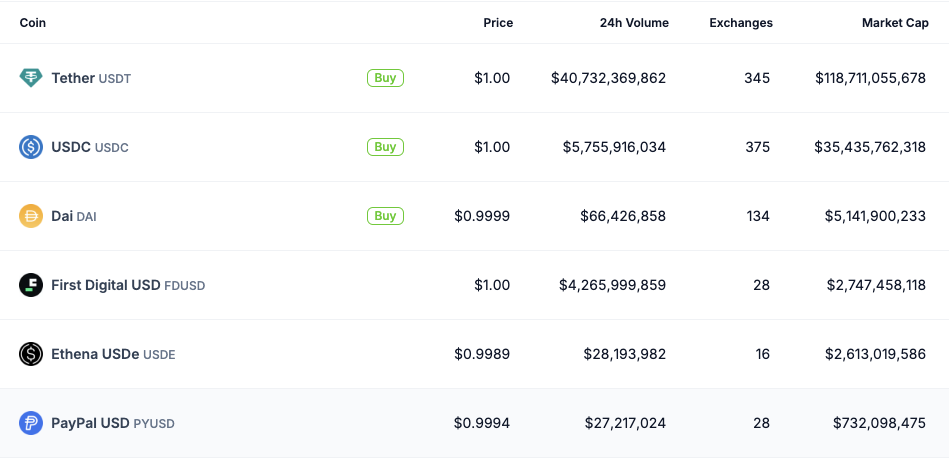Click the First Digital USD logo icon
Image resolution: width=949 pixels, height=461 pixels.
point(31,285)
